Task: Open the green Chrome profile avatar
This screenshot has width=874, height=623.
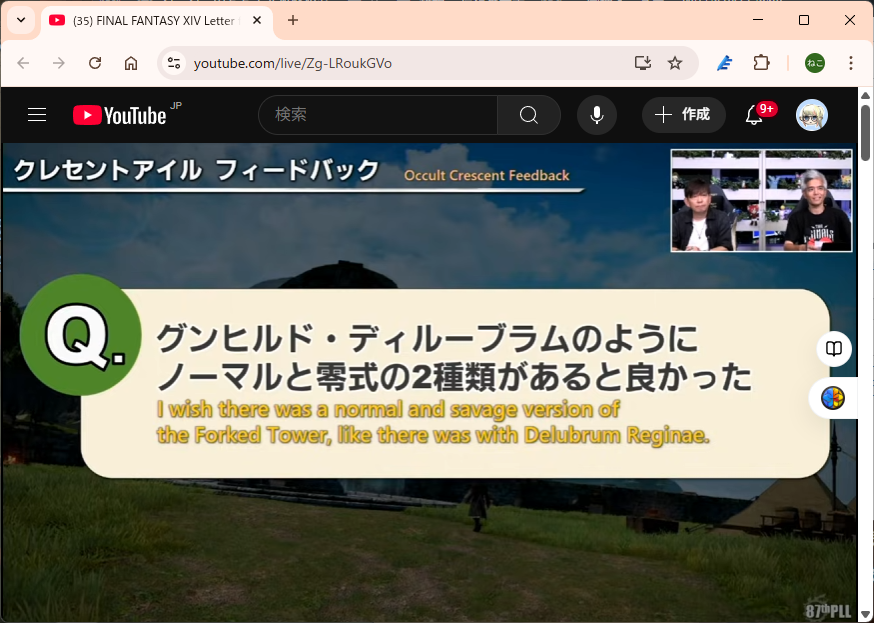Action: 814,63
